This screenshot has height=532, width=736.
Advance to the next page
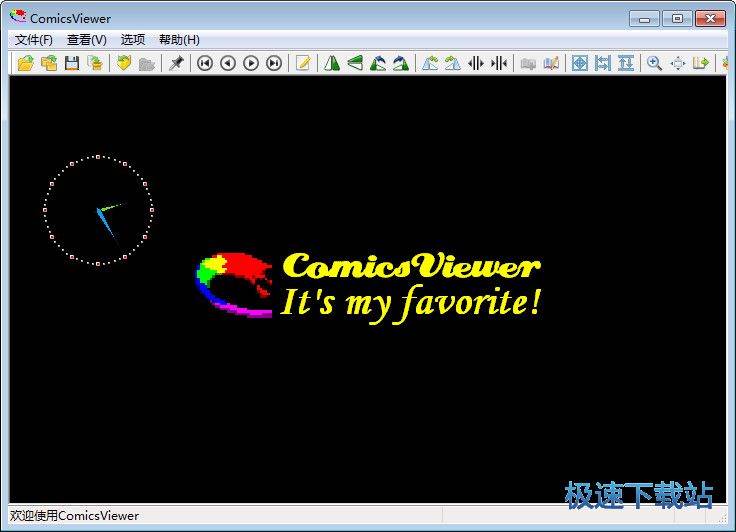(251, 63)
